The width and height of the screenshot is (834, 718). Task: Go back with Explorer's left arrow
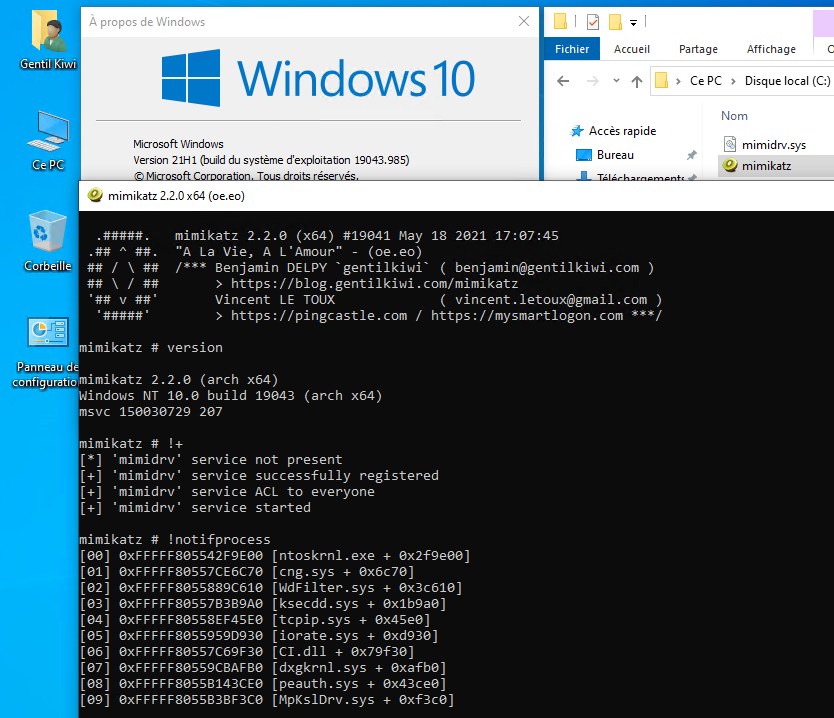coord(563,81)
